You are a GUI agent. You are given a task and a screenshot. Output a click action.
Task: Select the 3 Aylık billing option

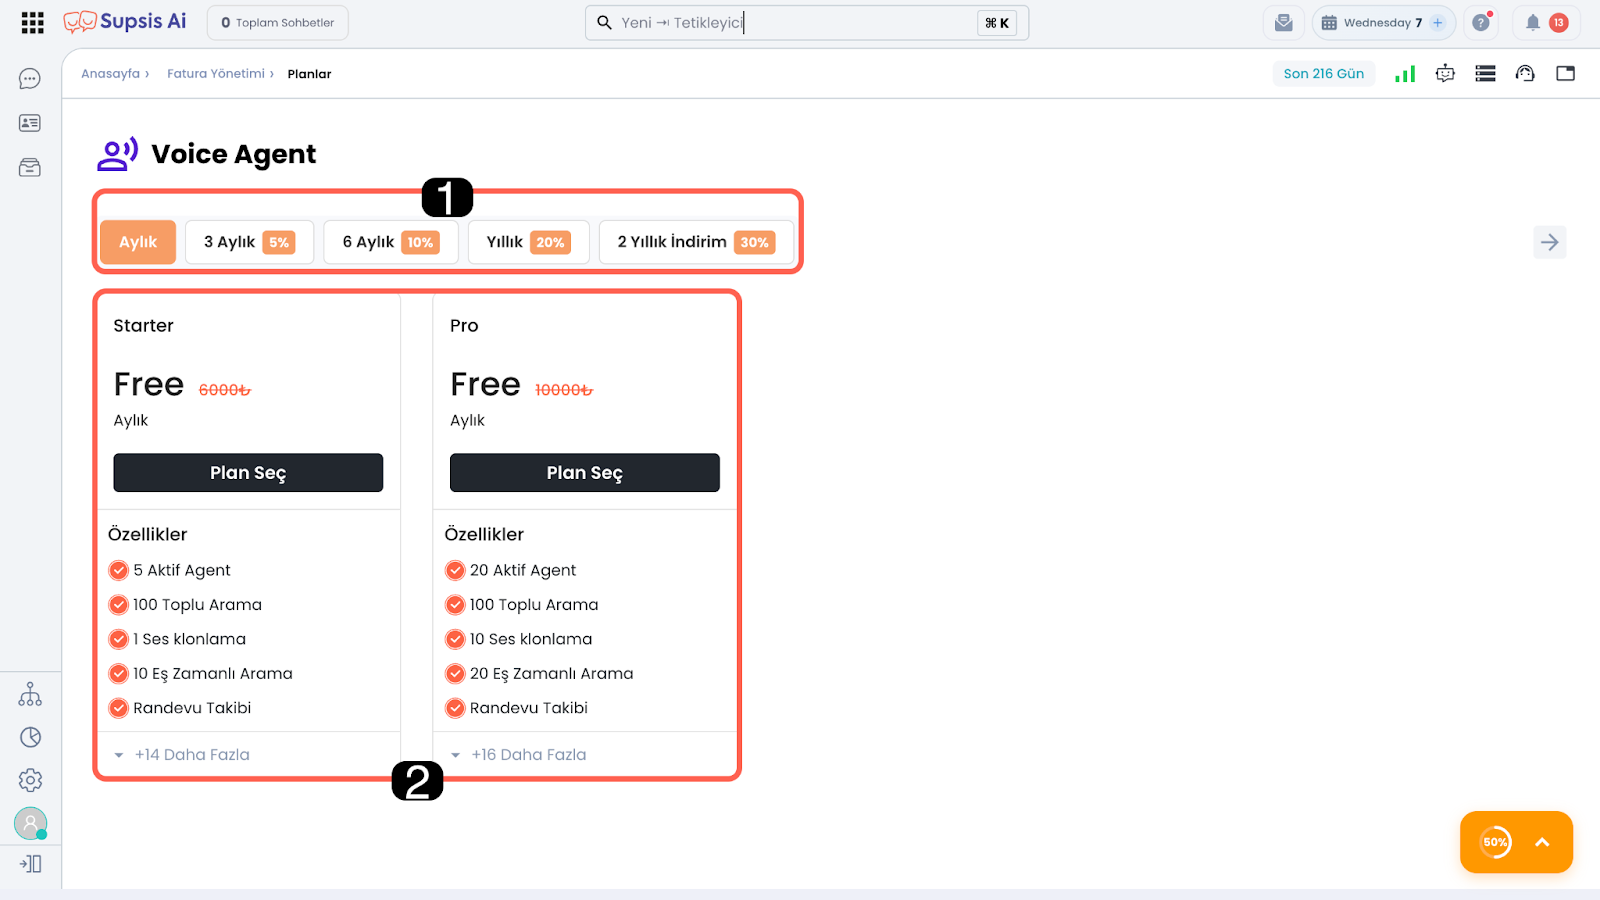pos(249,242)
